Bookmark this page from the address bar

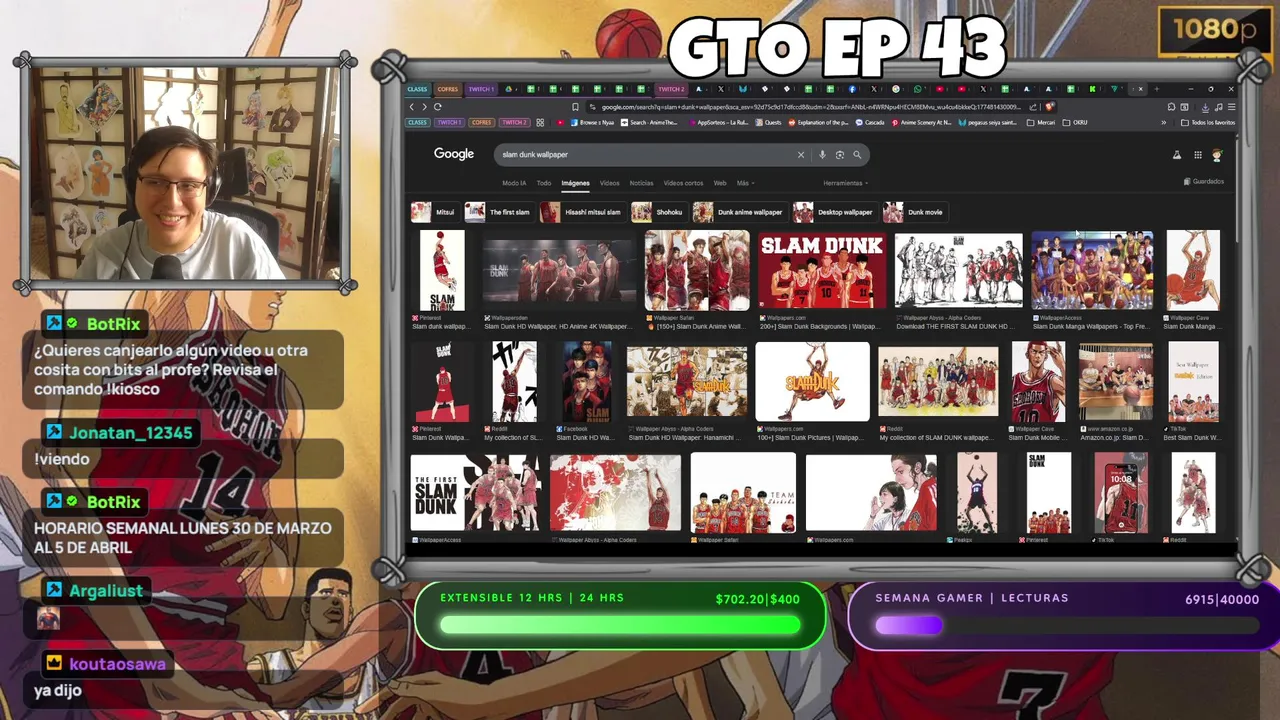[575, 107]
